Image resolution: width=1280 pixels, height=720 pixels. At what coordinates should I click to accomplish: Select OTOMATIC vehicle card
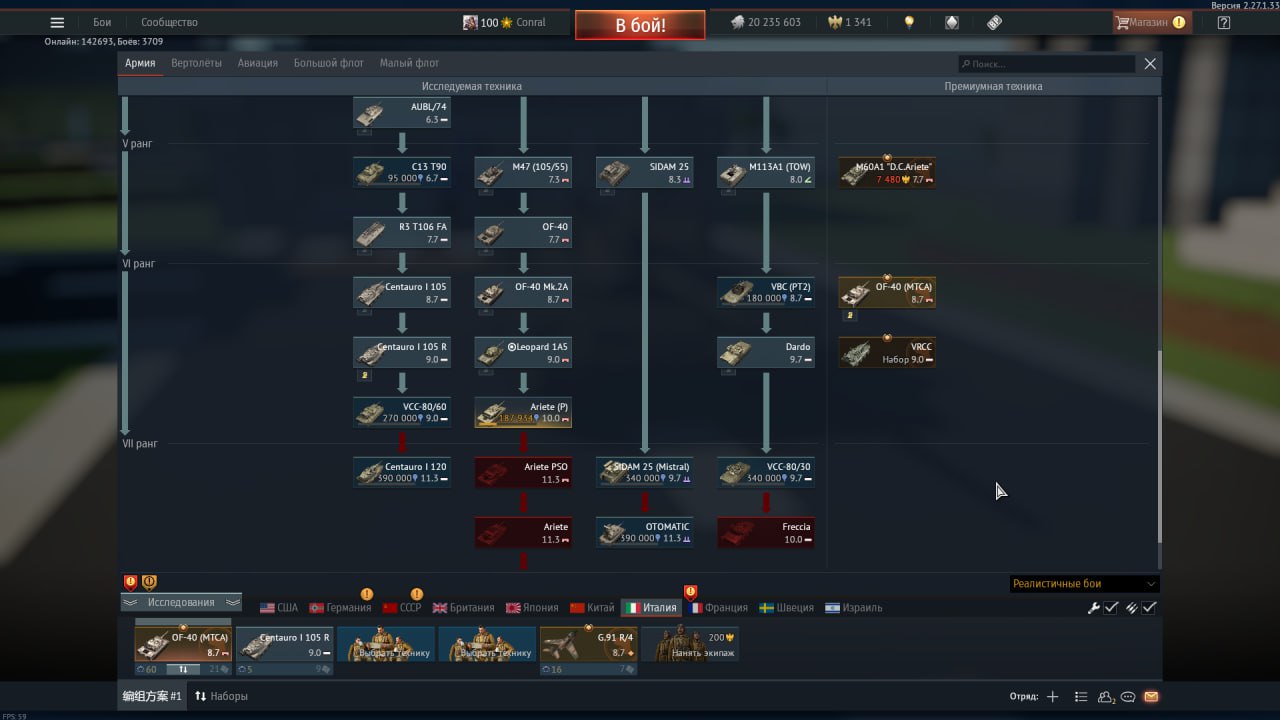(x=644, y=533)
